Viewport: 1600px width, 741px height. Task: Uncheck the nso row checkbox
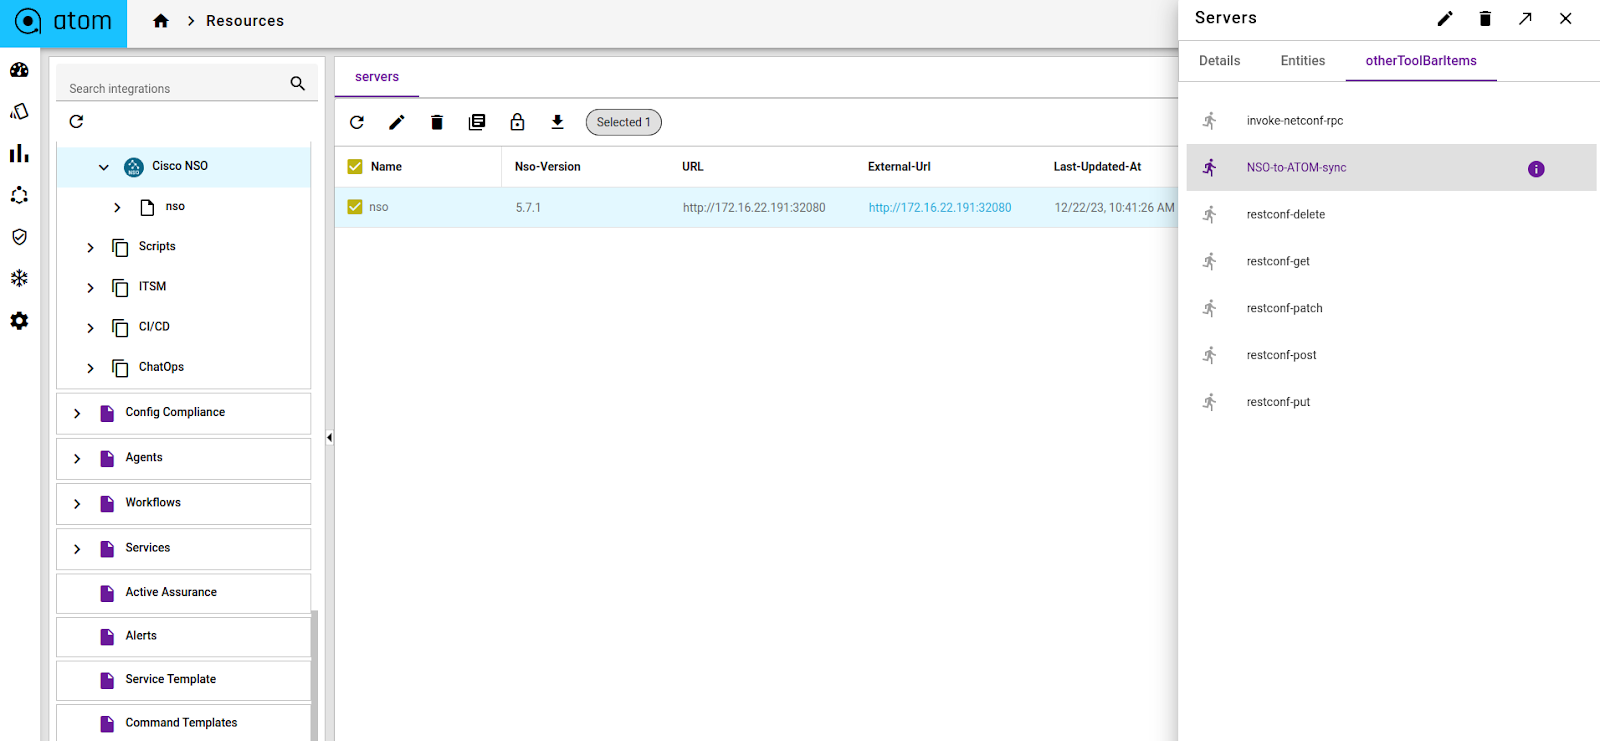tap(355, 207)
